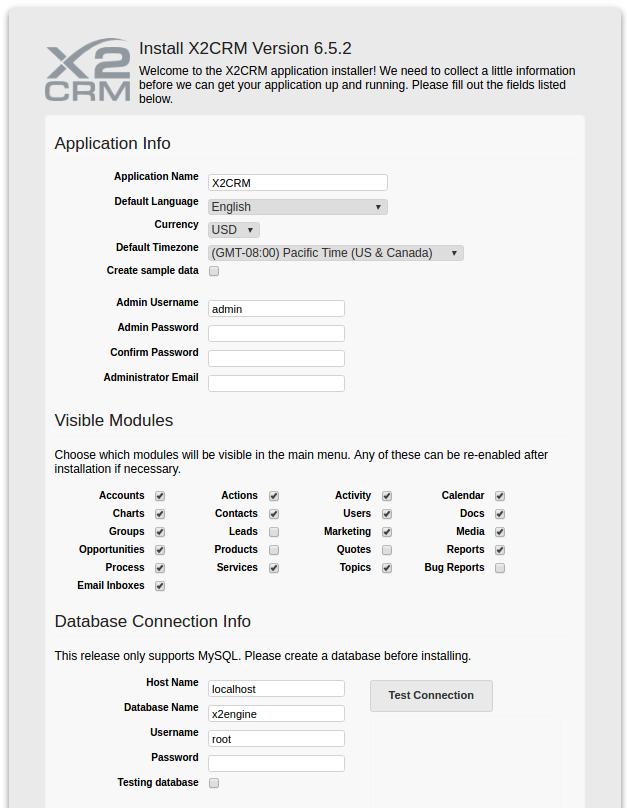Click the Application Info heading
The image size is (627, 808).
pos(112,143)
